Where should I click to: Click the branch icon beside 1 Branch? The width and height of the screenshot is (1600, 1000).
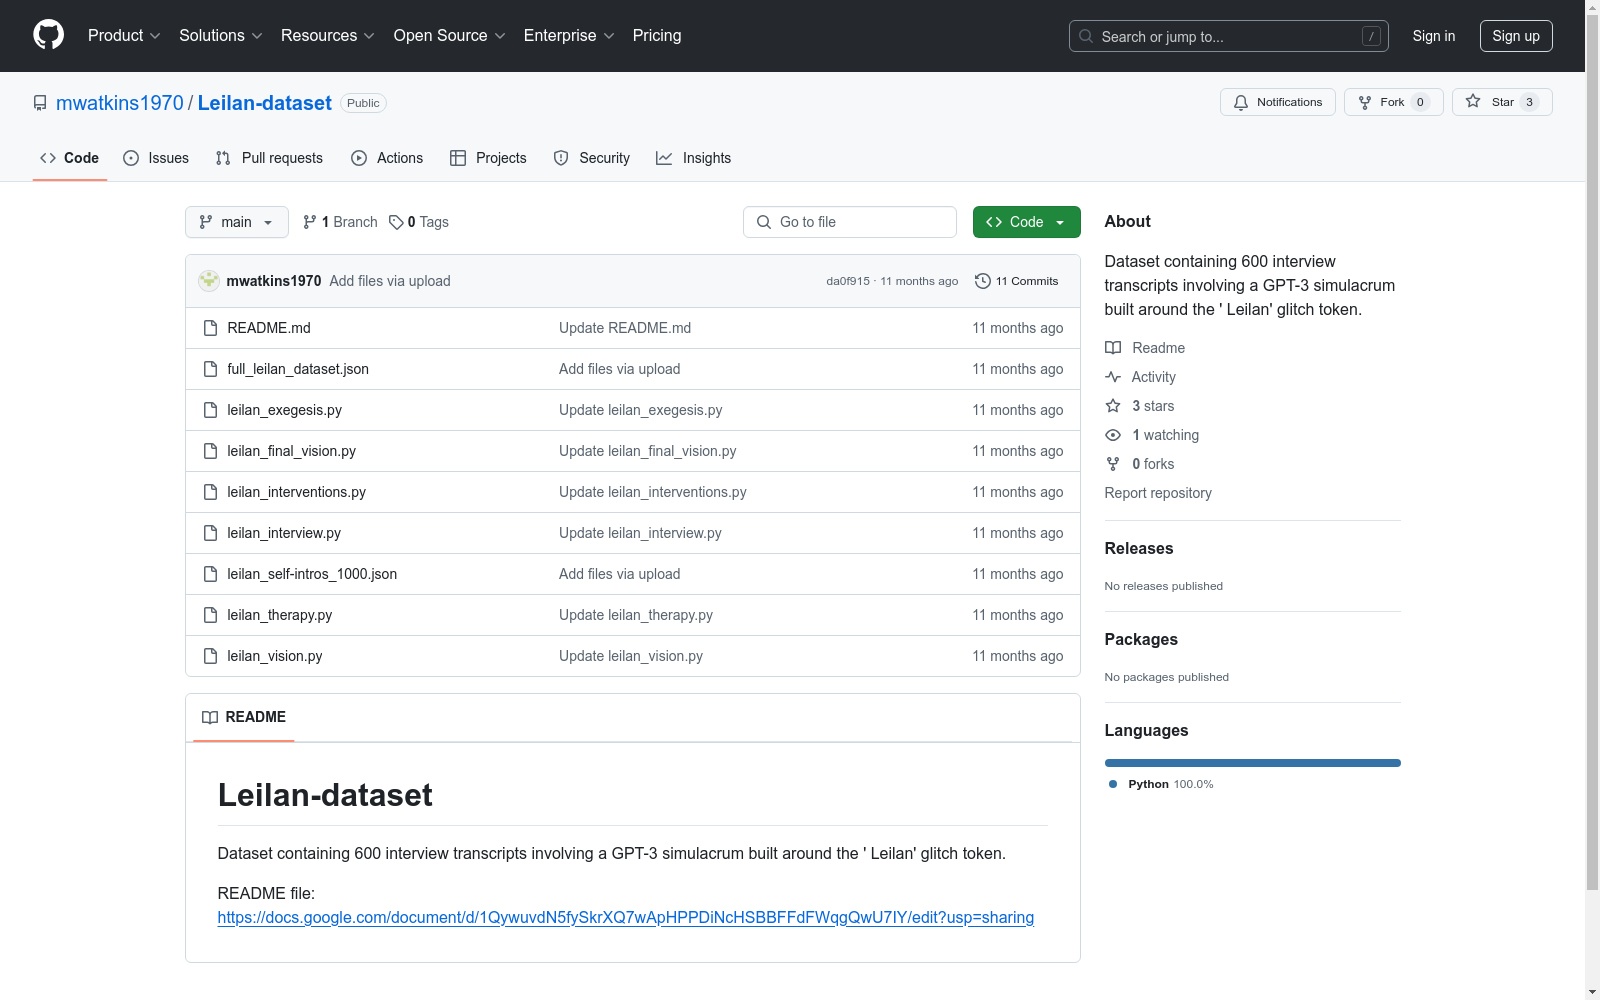click(310, 222)
